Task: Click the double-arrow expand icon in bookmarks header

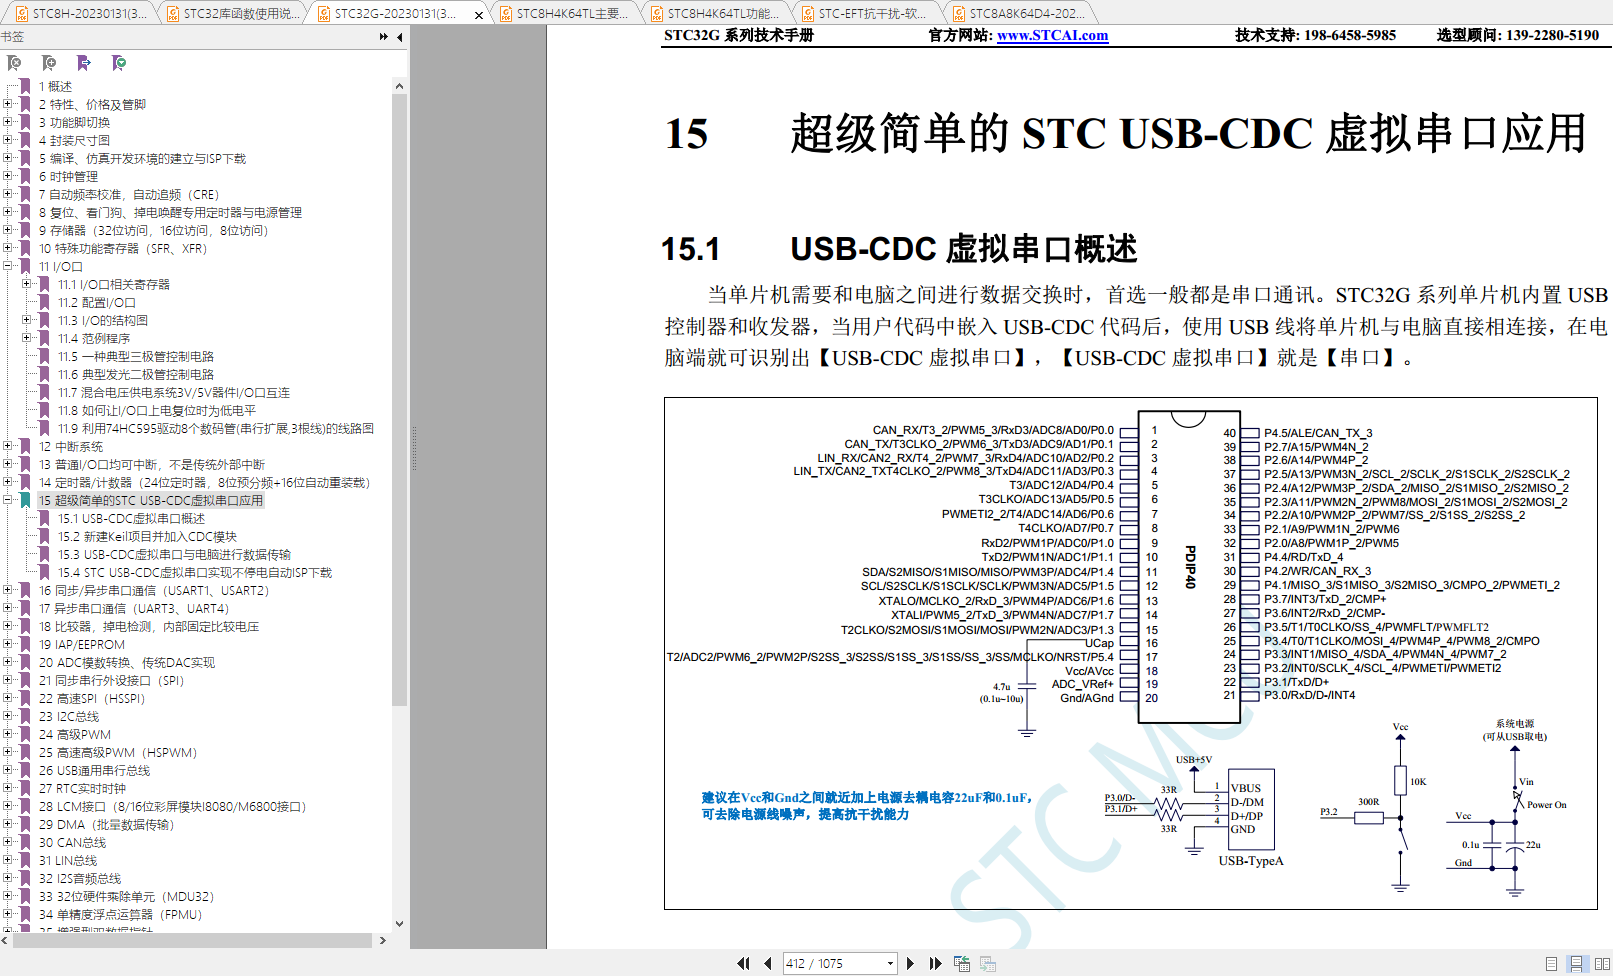Action: click(x=384, y=37)
